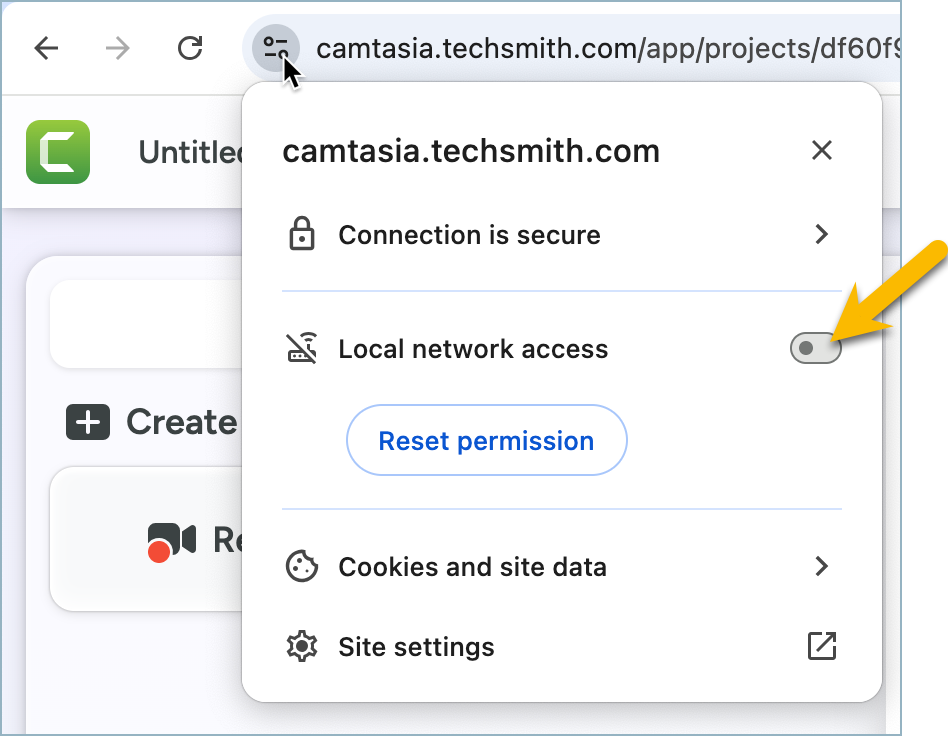The width and height of the screenshot is (948, 736).
Task: Click Reset permission button
Action: tap(487, 440)
